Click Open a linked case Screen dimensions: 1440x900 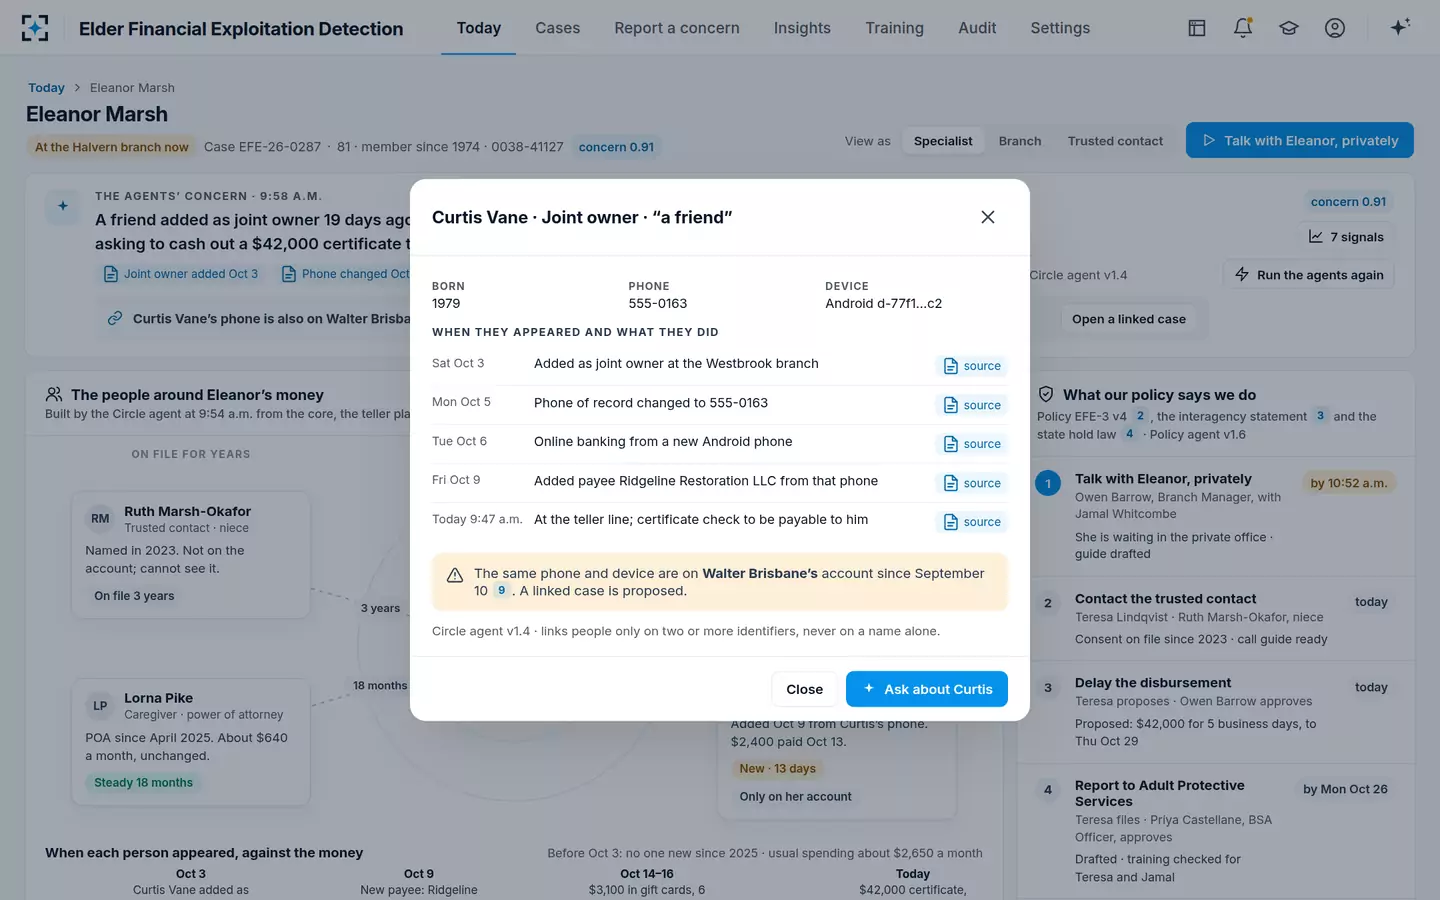click(1129, 319)
